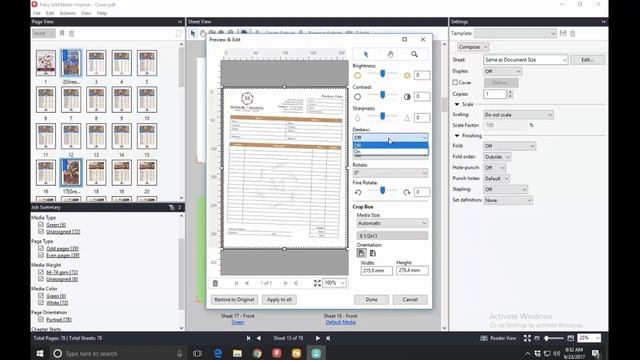The image size is (640, 360).
Task: Select the hand pan tool in Preview & Edit
Action: pos(390,54)
